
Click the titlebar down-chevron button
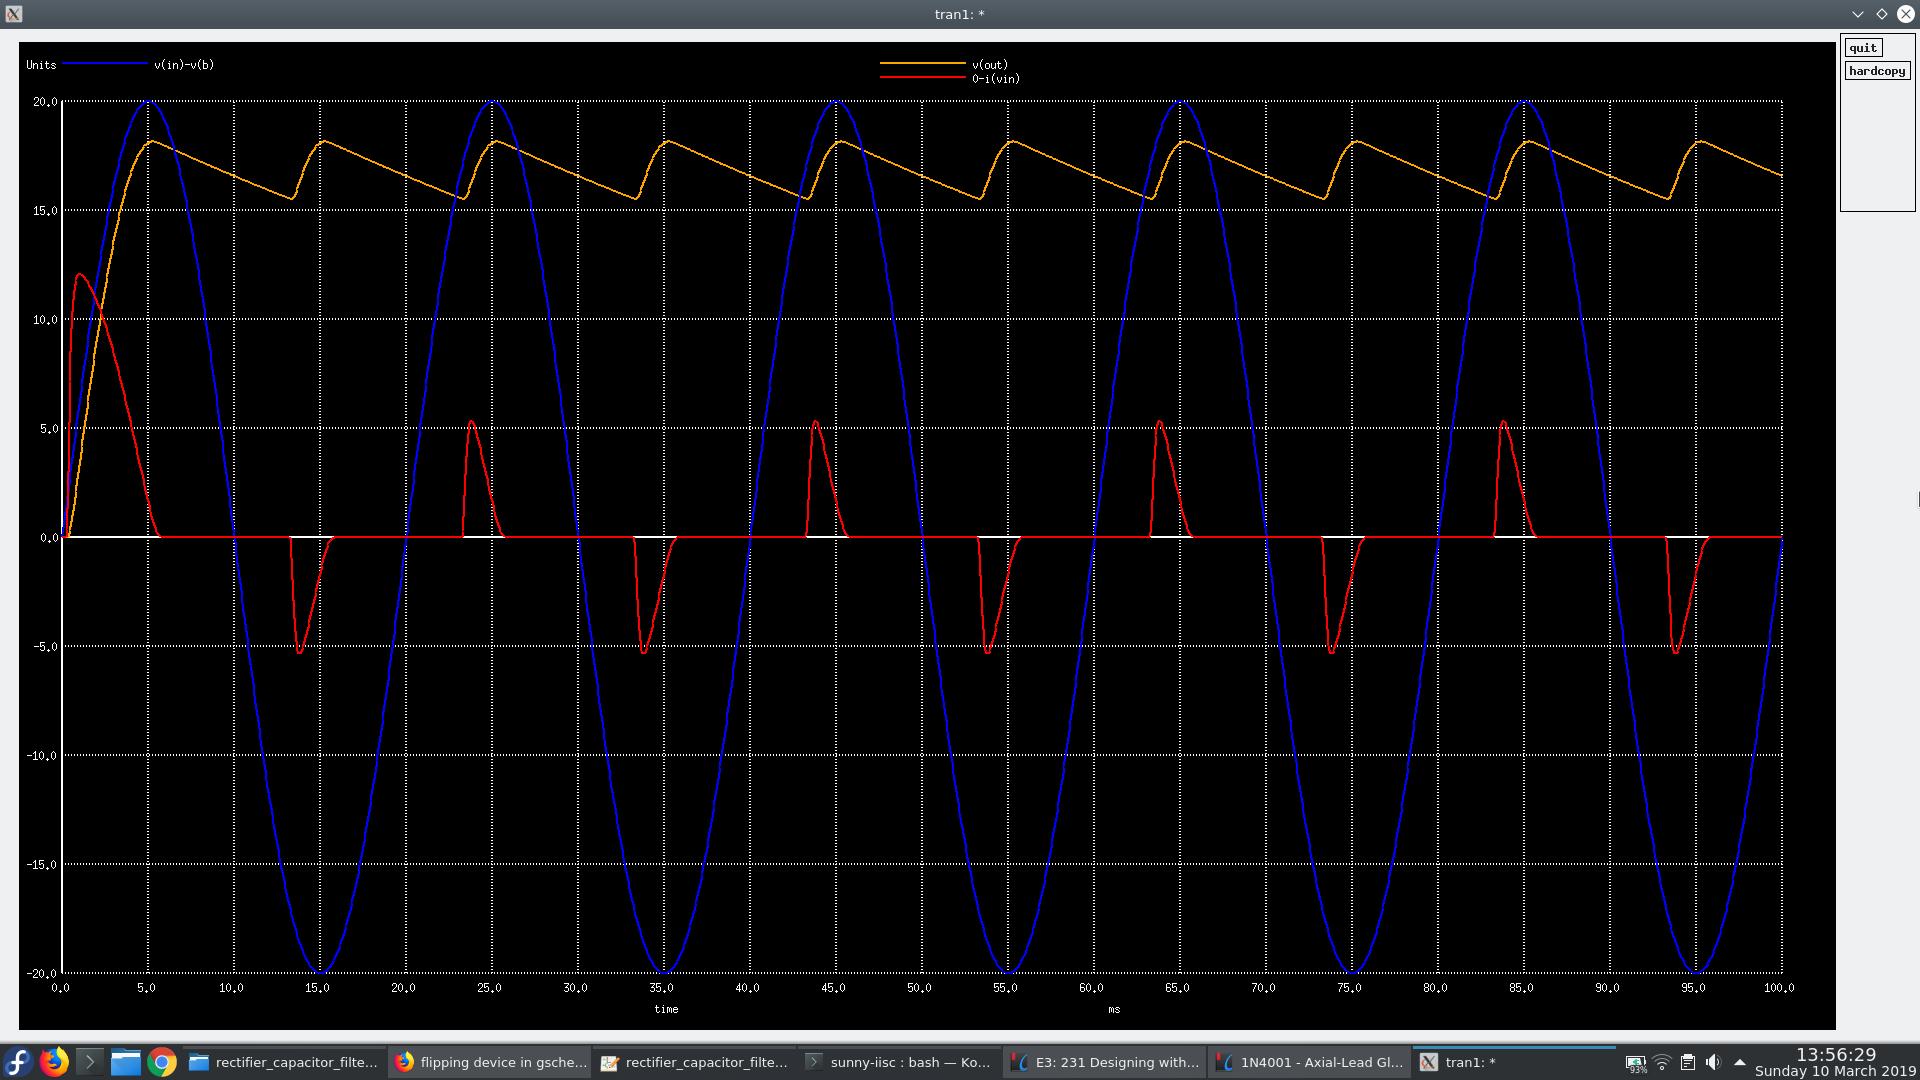[x=1857, y=14]
